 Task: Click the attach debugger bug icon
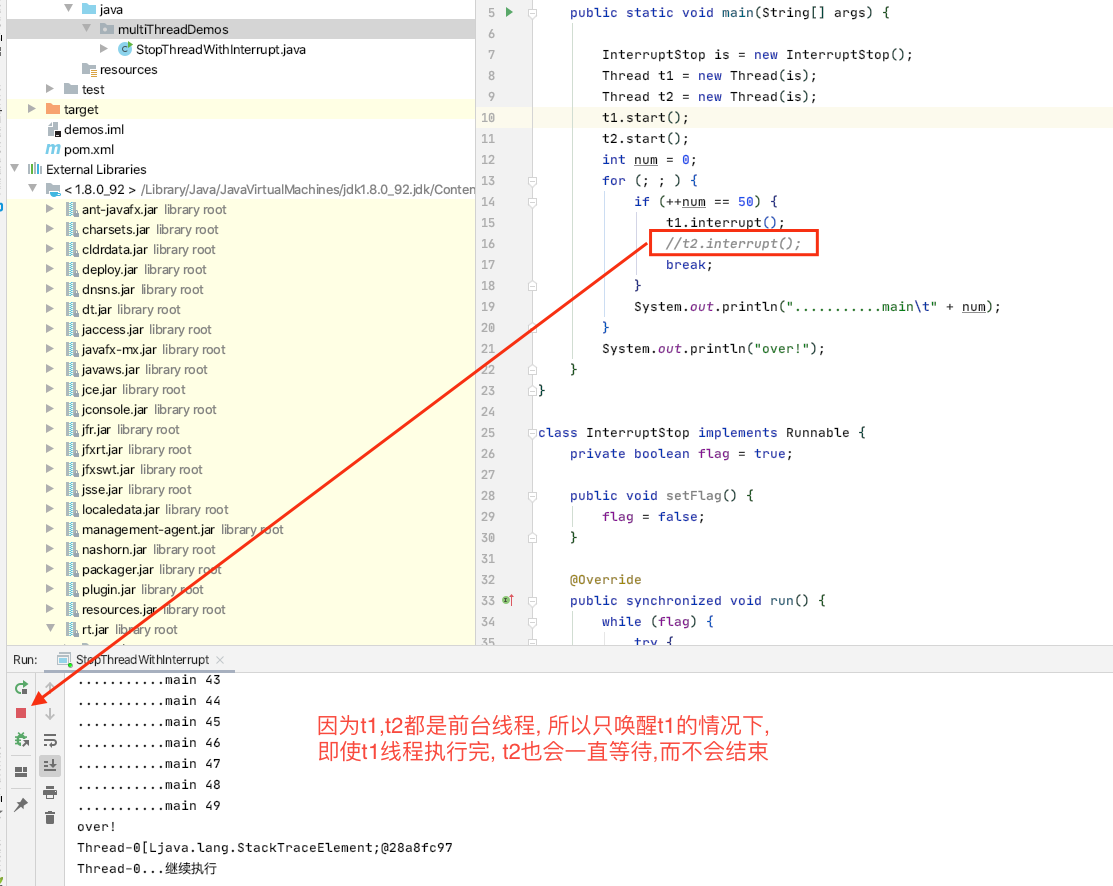point(21,739)
